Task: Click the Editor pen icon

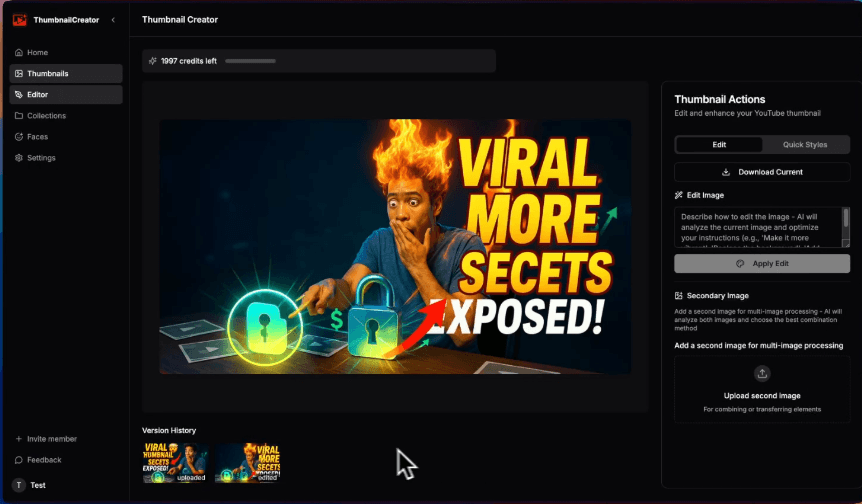Action: 19,95
